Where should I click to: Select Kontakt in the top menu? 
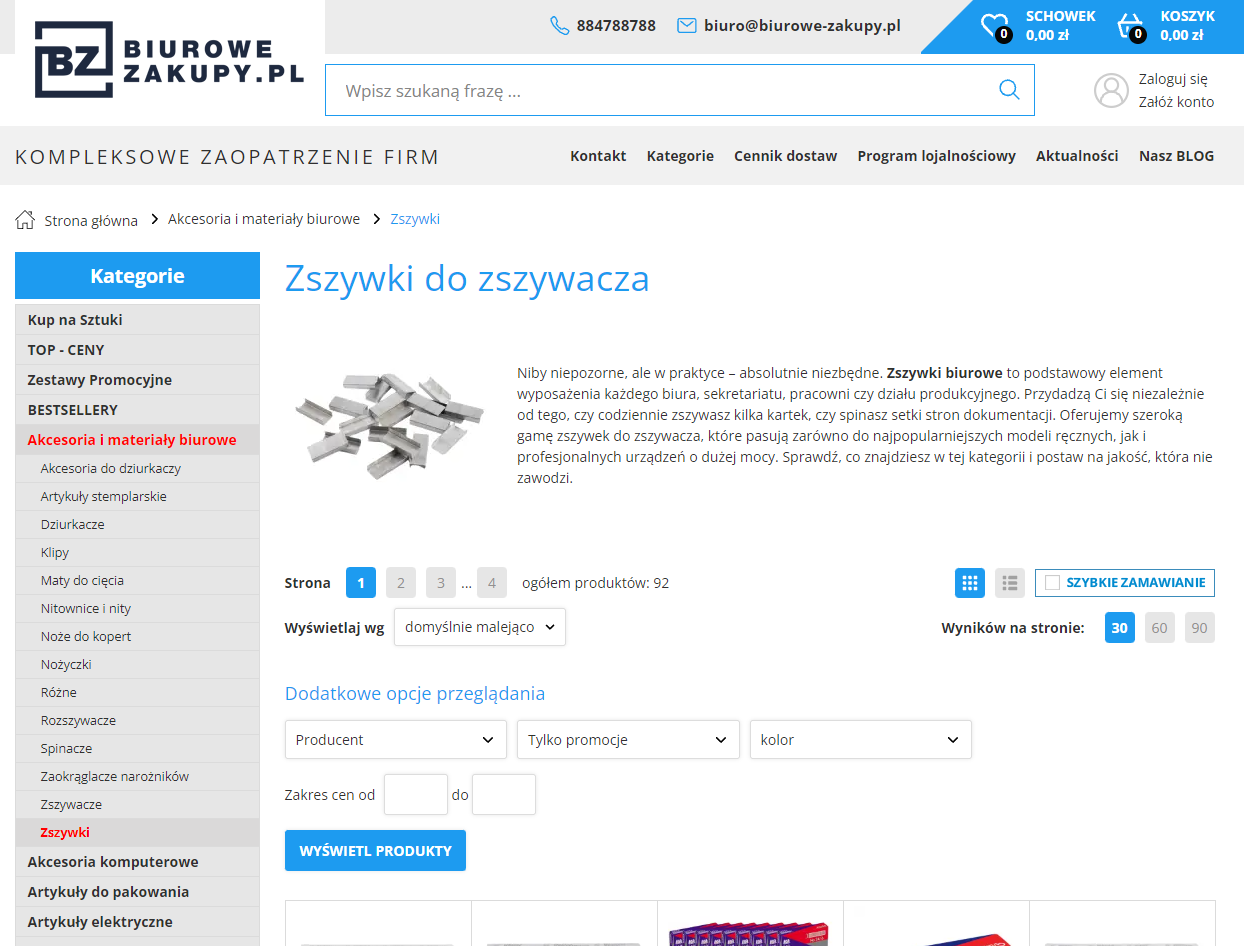(x=598, y=156)
